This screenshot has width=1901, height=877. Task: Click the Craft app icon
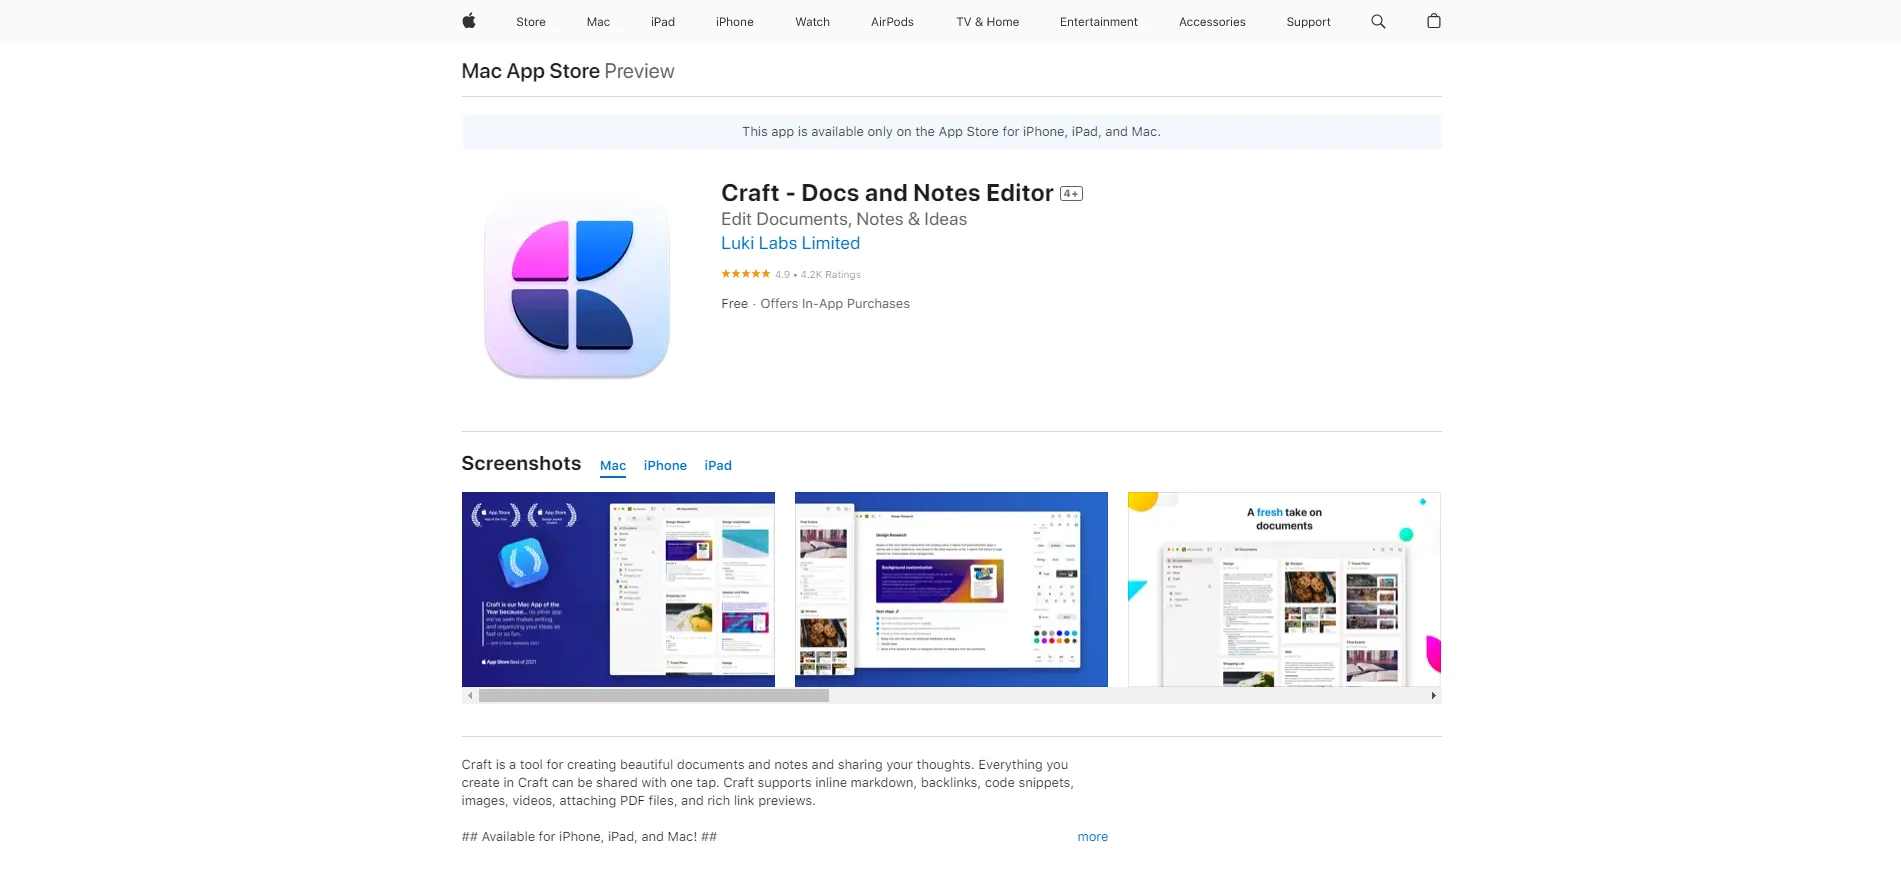(x=577, y=286)
